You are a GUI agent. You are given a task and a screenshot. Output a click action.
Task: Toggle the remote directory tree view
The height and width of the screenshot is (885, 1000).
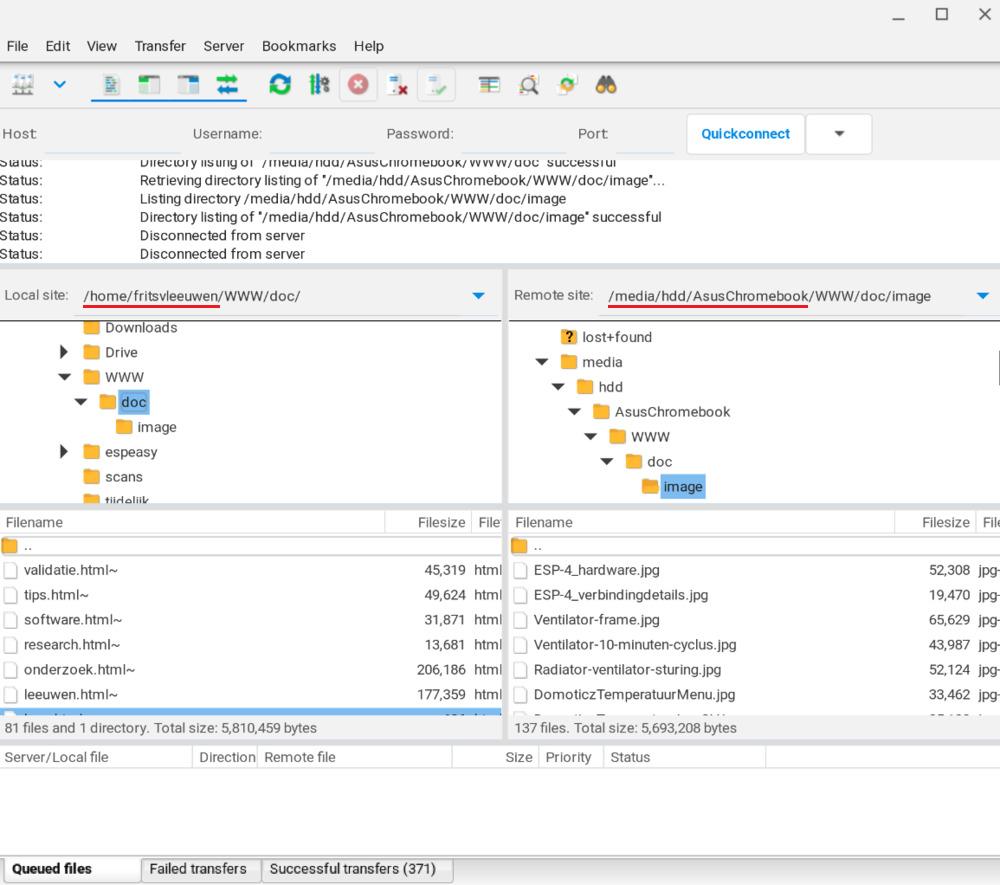coord(188,85)
